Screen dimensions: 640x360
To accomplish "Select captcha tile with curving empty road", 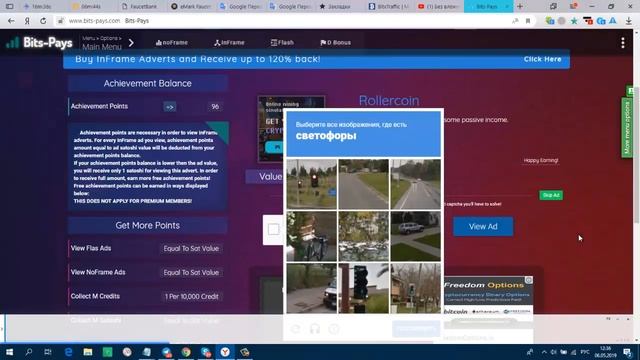I will pos(363,184).
